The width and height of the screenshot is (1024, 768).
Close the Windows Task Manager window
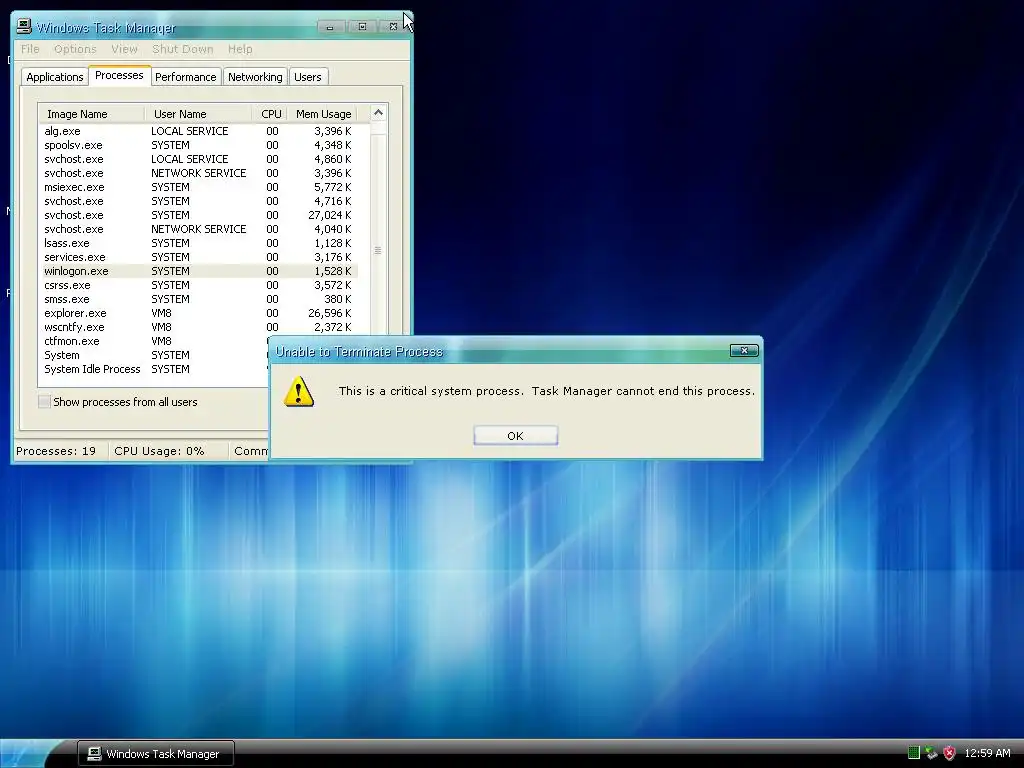[x=393, y=27]
